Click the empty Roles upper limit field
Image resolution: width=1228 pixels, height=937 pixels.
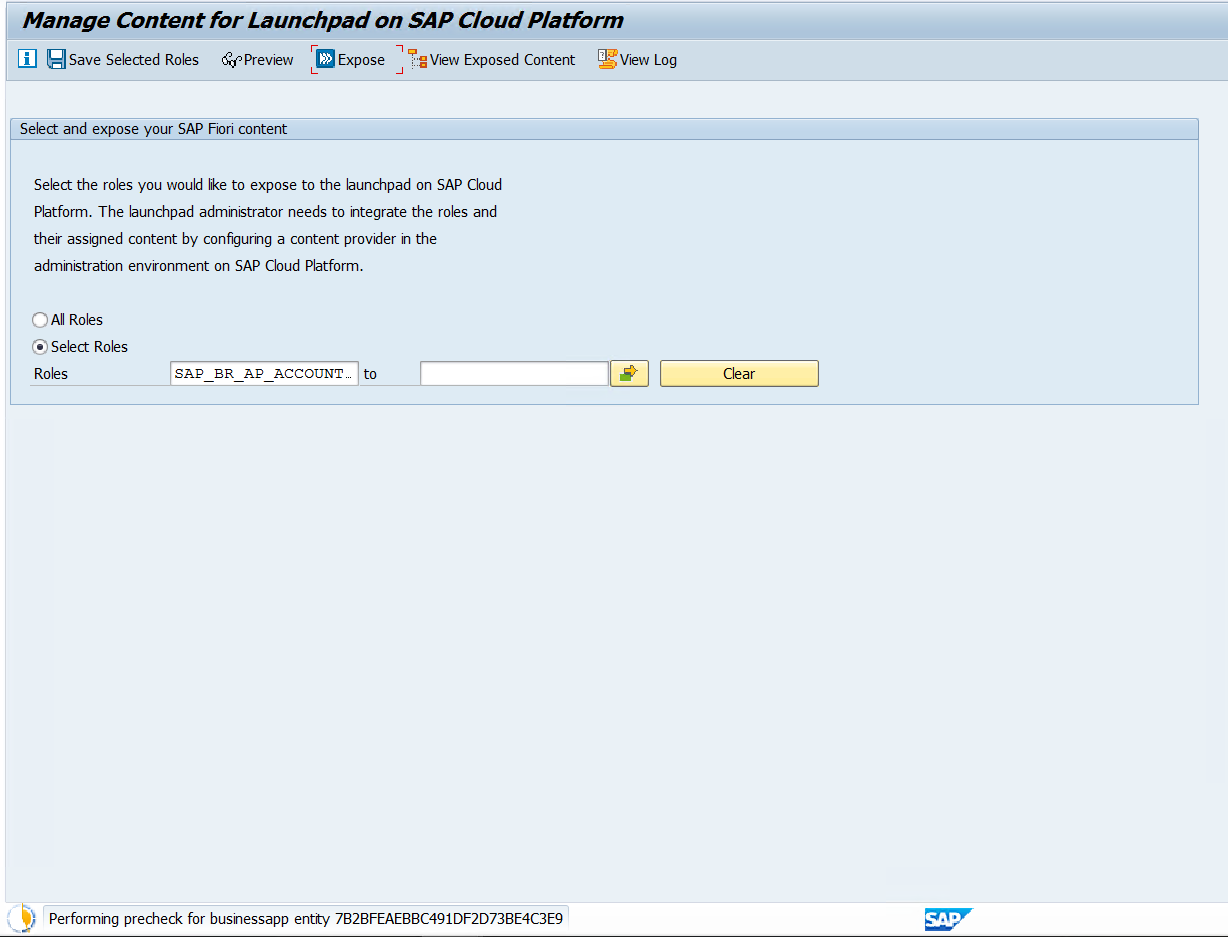pyautogui.click(x=514, y=373)
